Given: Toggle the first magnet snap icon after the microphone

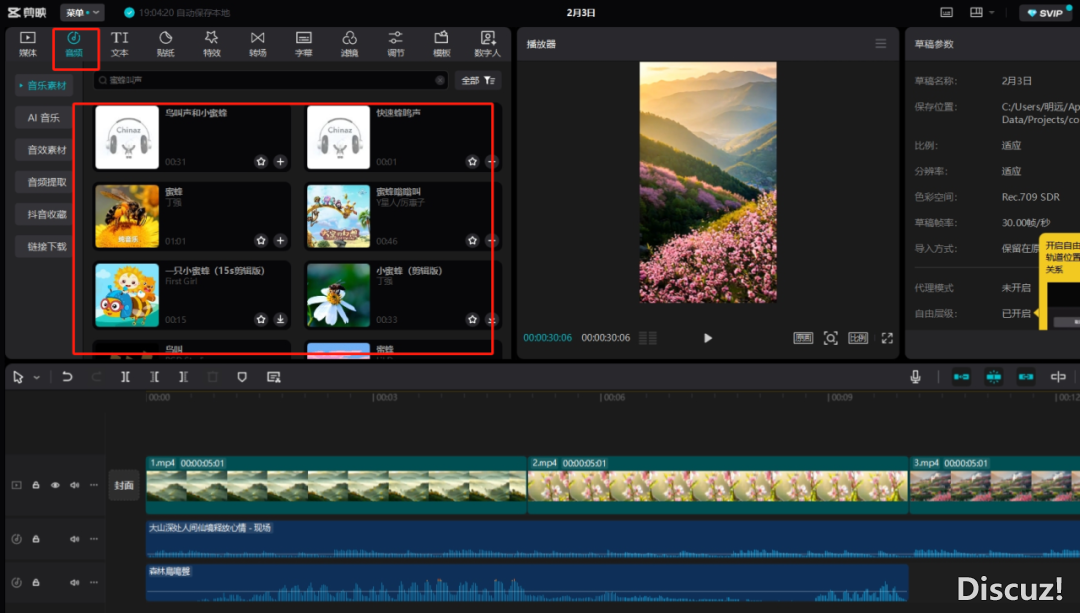Looking at the screenshot, I should point(962,377).
